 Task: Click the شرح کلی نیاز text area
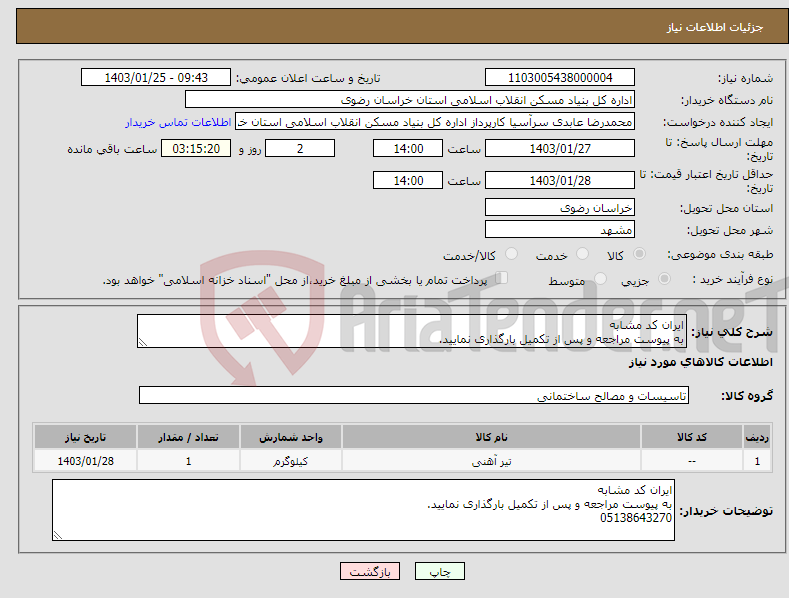point(412,331)
